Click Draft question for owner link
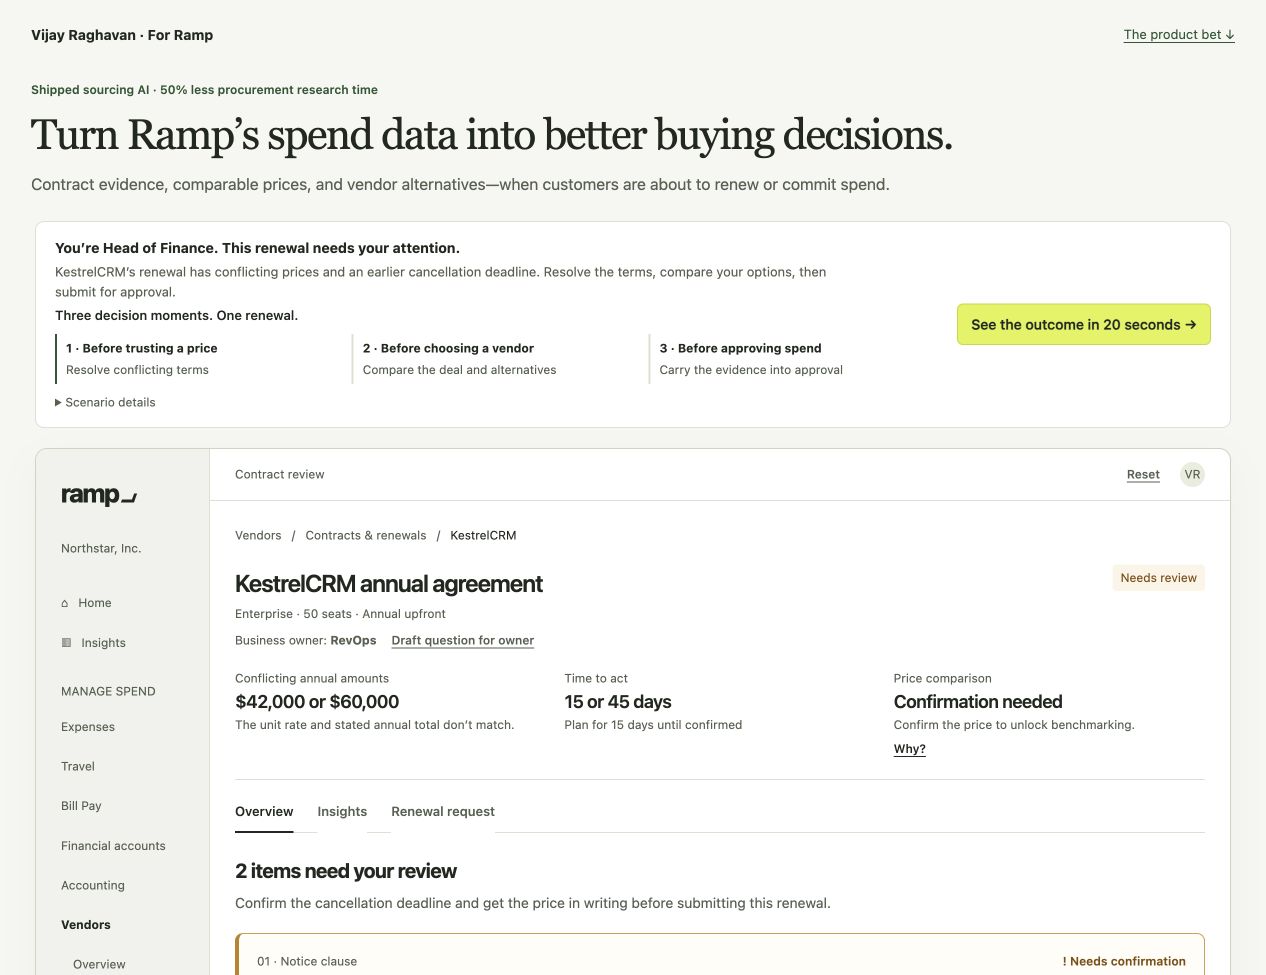This screenshot has height=975, width=1266. (463, 641)
